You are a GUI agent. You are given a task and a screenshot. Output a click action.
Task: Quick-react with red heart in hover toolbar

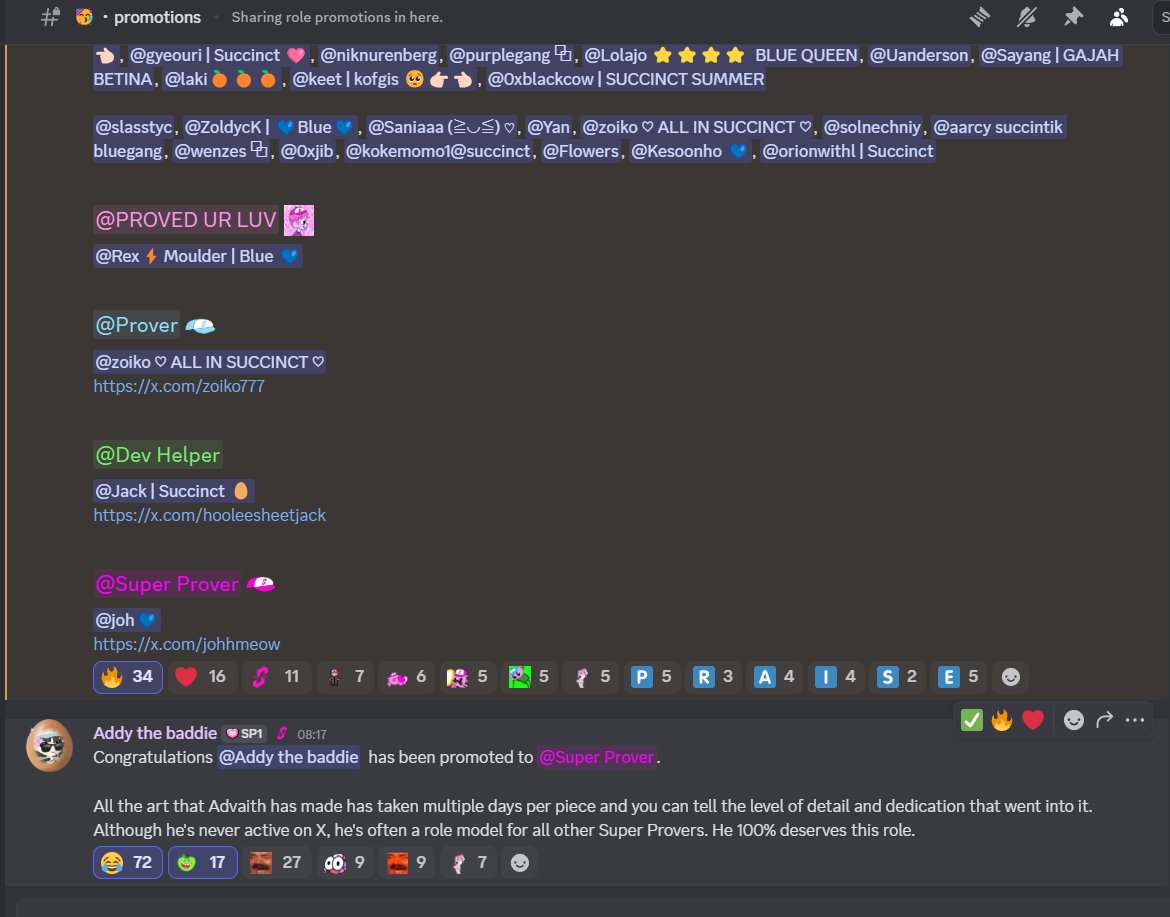click(1033, 720)
